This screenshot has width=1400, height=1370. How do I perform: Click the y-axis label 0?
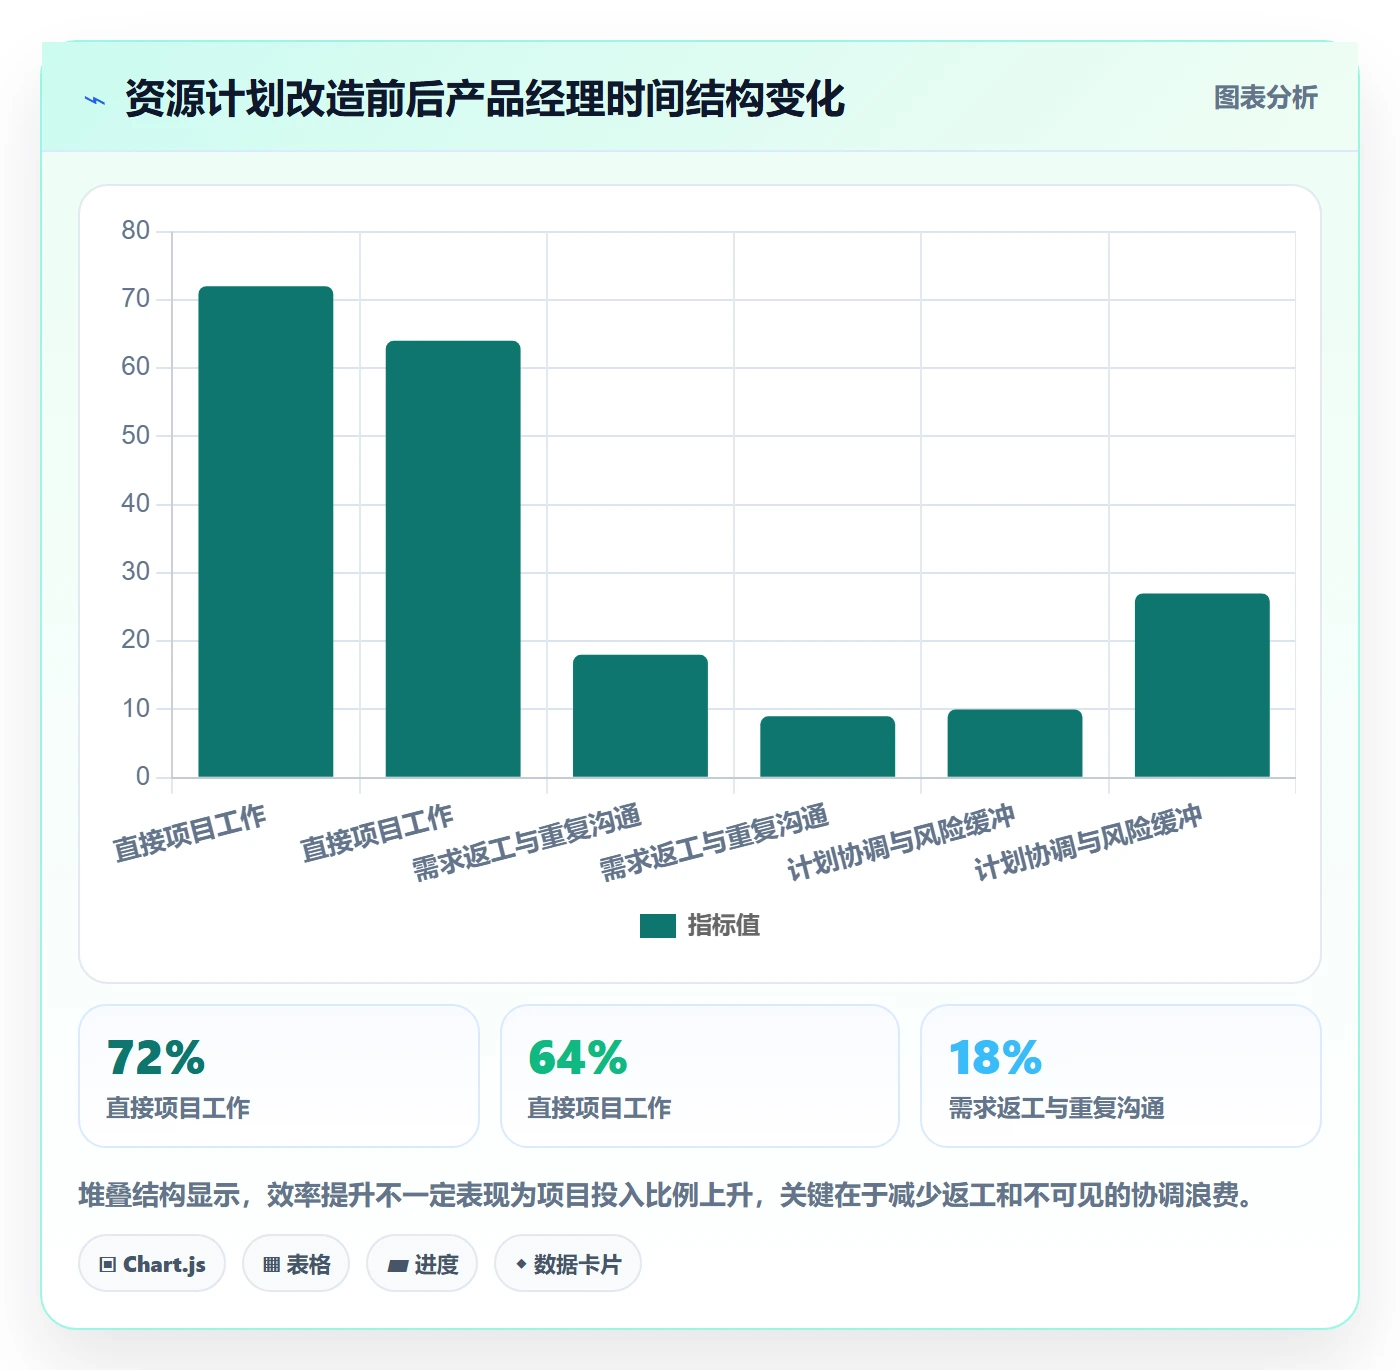(143, 777)
